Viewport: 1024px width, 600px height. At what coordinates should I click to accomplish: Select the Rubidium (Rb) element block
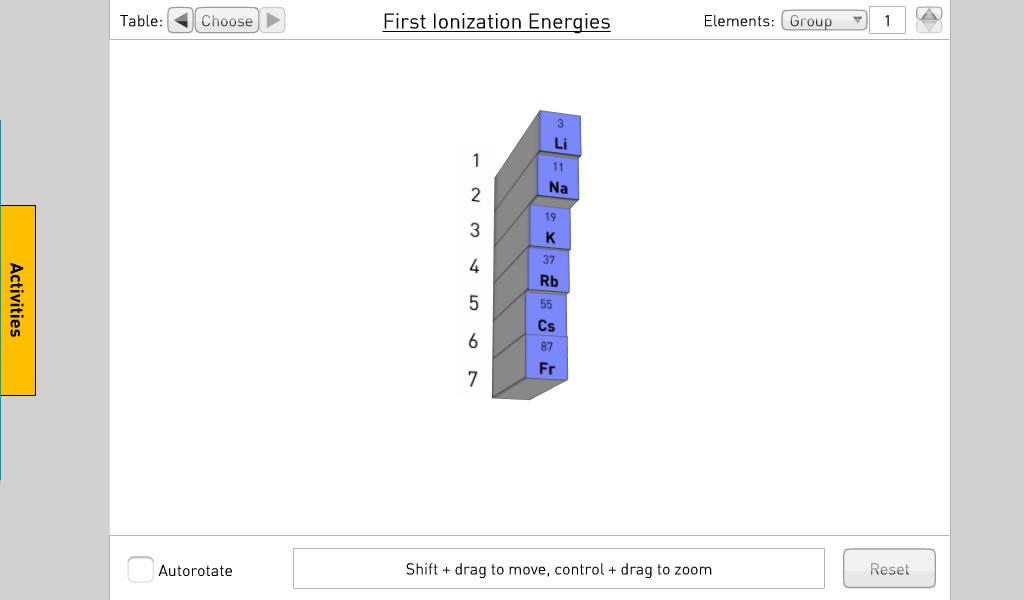549,272
